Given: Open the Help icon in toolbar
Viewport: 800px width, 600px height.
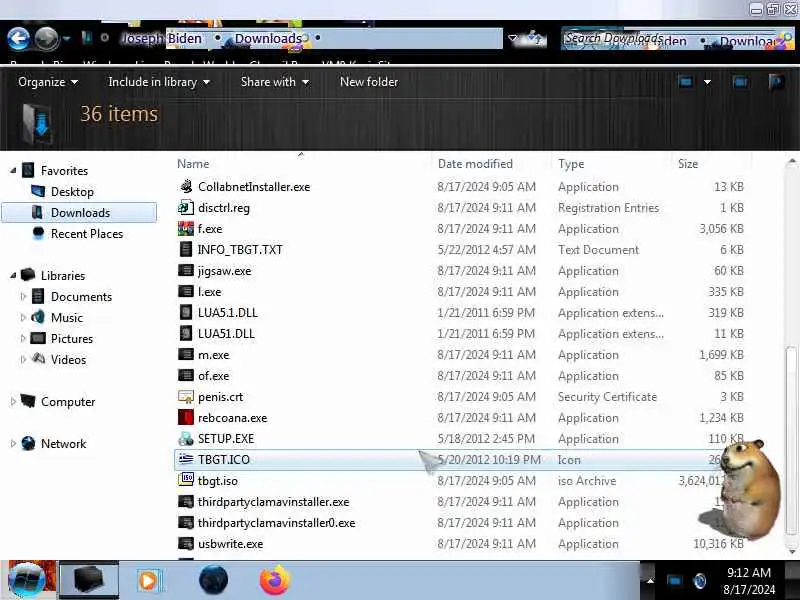Looking at the screenshot, I should 776,82.
